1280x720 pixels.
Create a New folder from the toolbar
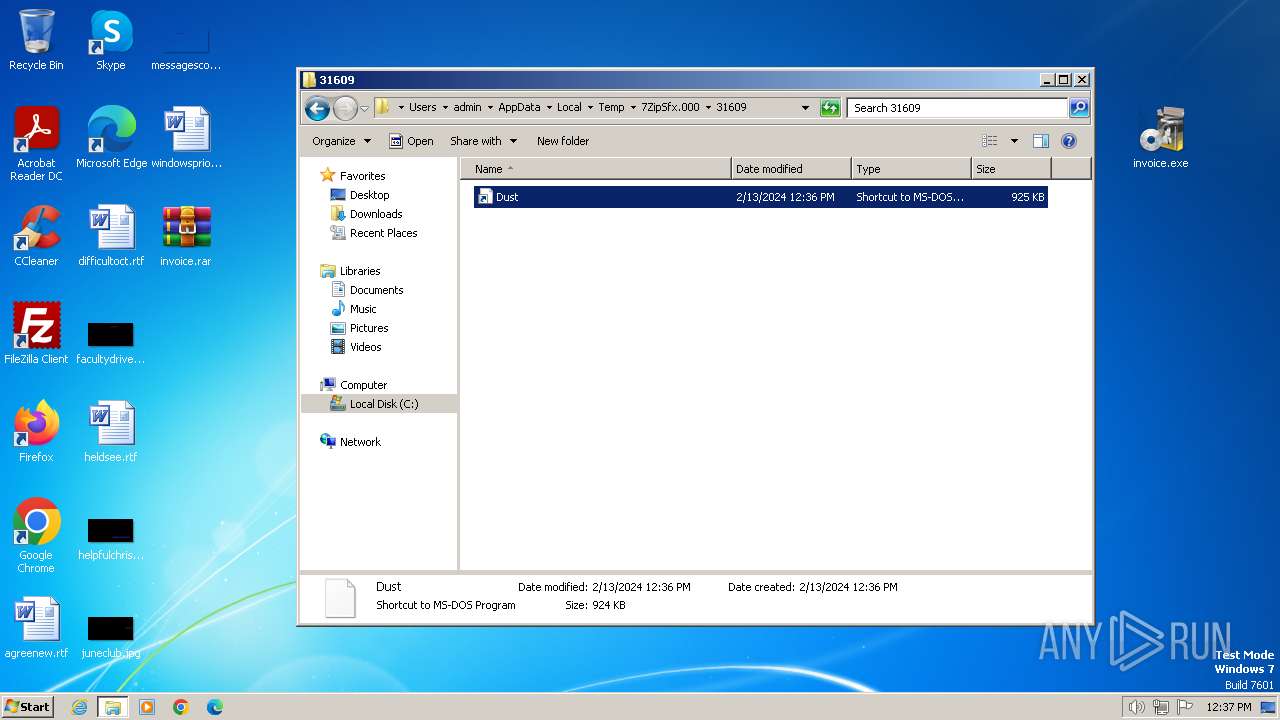(x=563, y=141)
